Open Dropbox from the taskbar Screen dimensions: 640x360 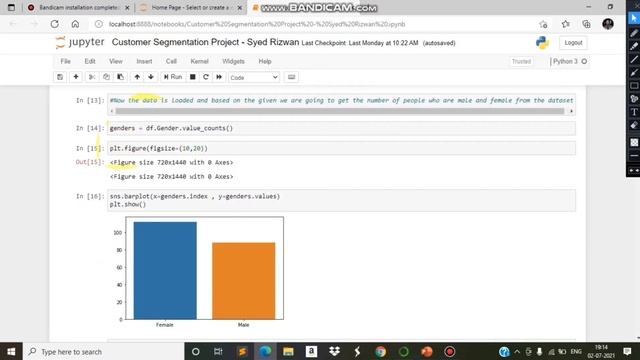tap(334, 351)
